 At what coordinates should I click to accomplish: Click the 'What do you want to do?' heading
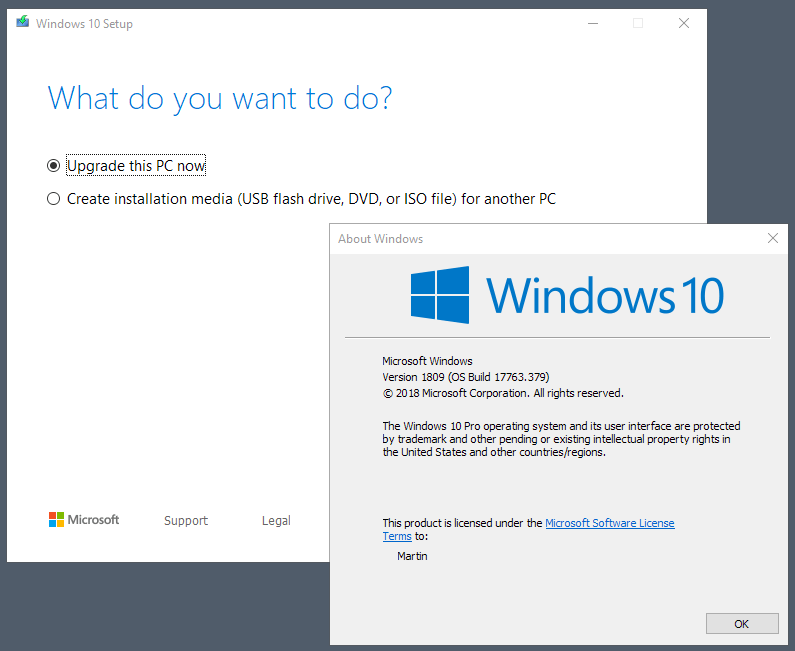coord(220,98)
